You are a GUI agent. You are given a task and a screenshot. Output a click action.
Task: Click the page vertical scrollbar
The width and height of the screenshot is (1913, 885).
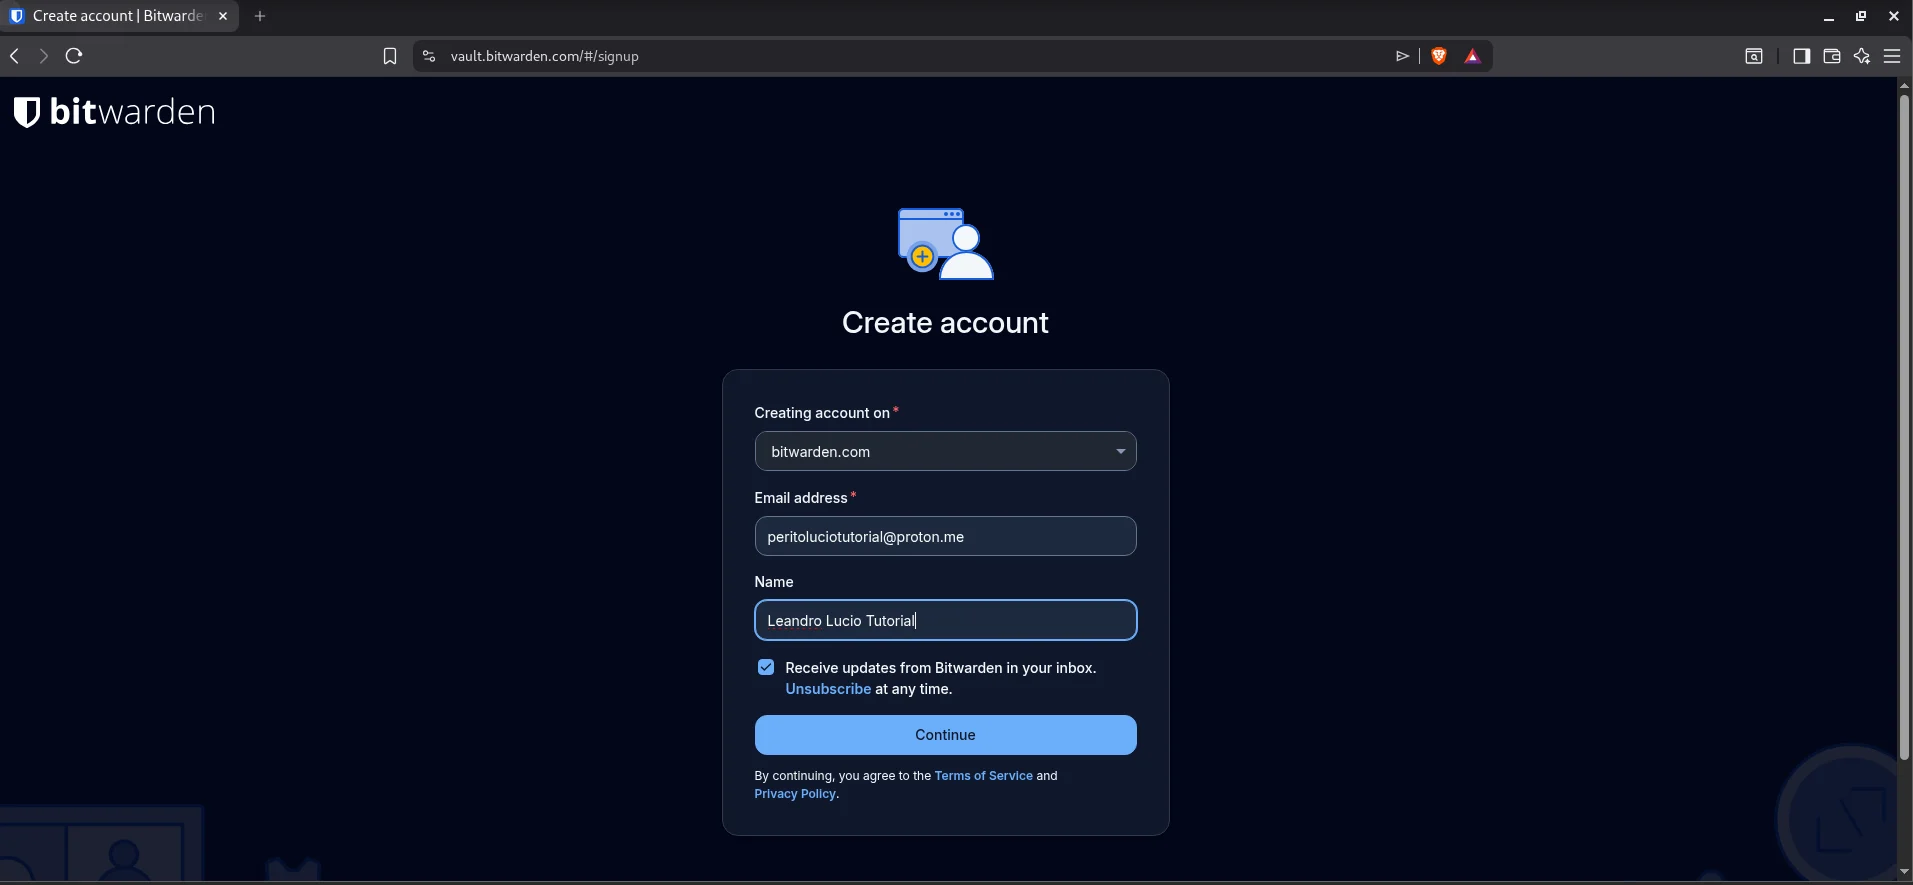click(1904, 428)
